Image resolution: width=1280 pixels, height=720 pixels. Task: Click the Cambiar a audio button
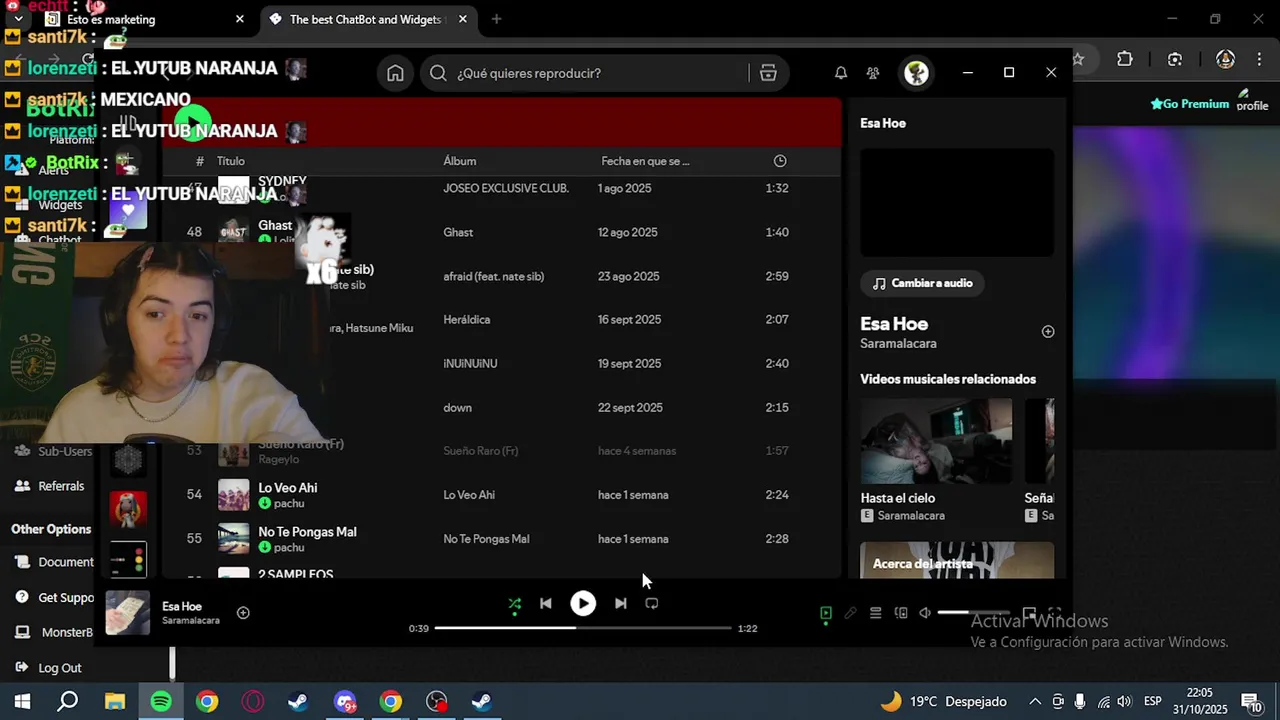tap(922, 283)
